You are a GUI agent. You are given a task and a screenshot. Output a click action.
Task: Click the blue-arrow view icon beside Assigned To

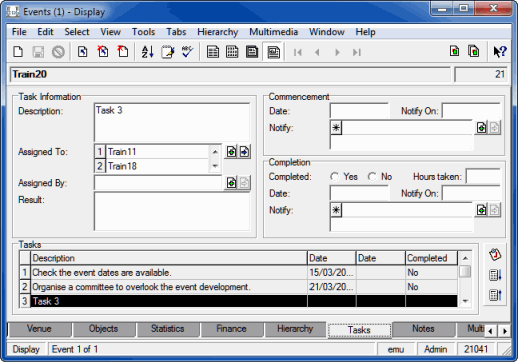pyautogui.click(x=244, y=152)
